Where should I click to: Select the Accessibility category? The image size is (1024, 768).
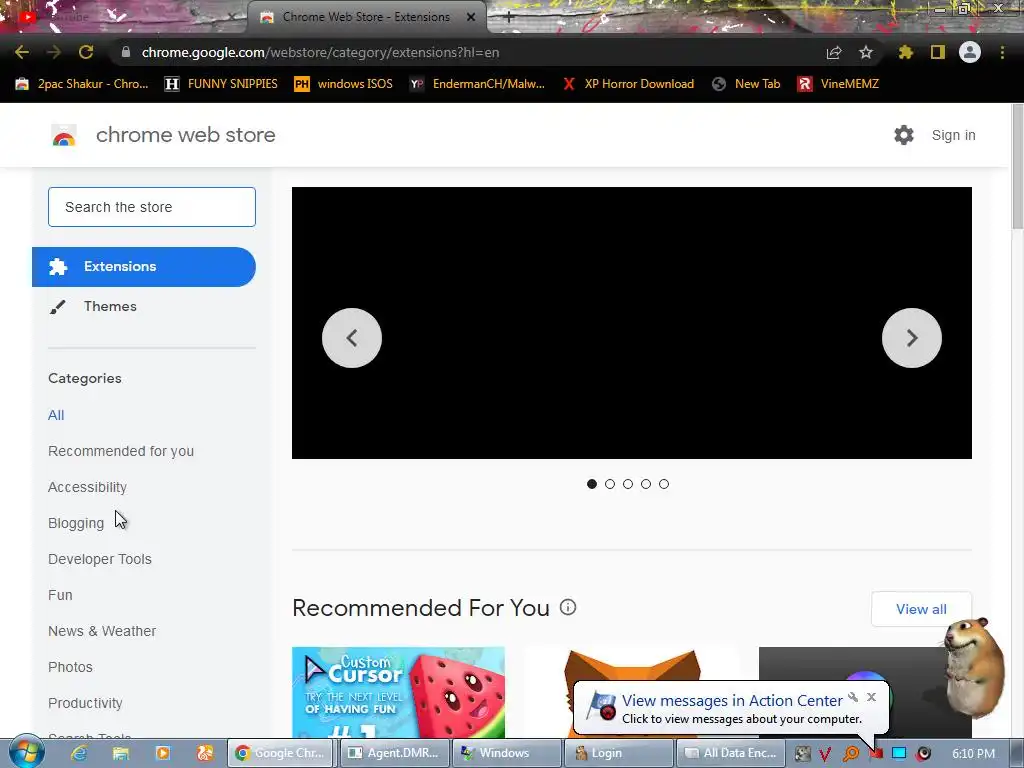point(88,487)
